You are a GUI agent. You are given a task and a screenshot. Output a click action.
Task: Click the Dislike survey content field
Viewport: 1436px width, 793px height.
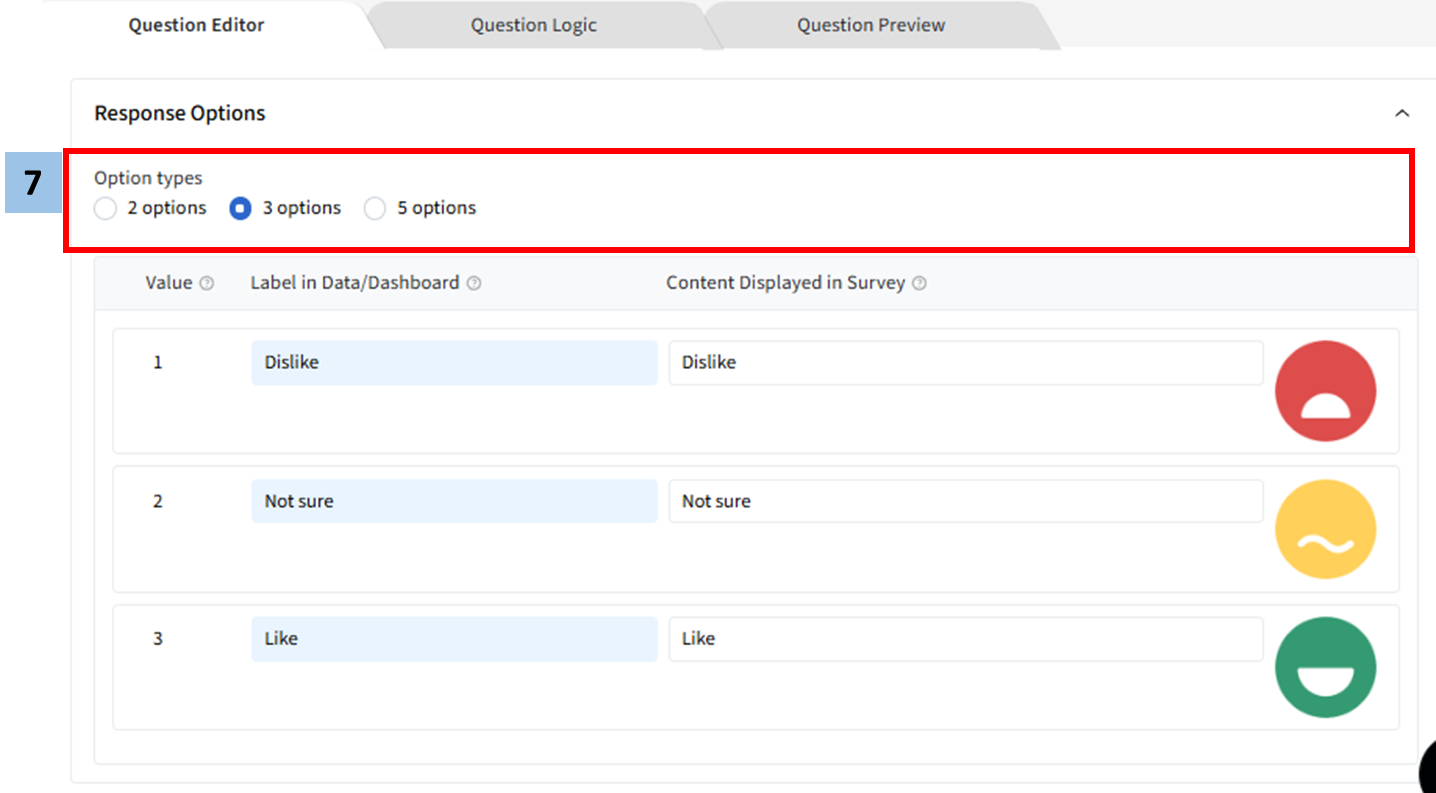(x=965, y=363)
